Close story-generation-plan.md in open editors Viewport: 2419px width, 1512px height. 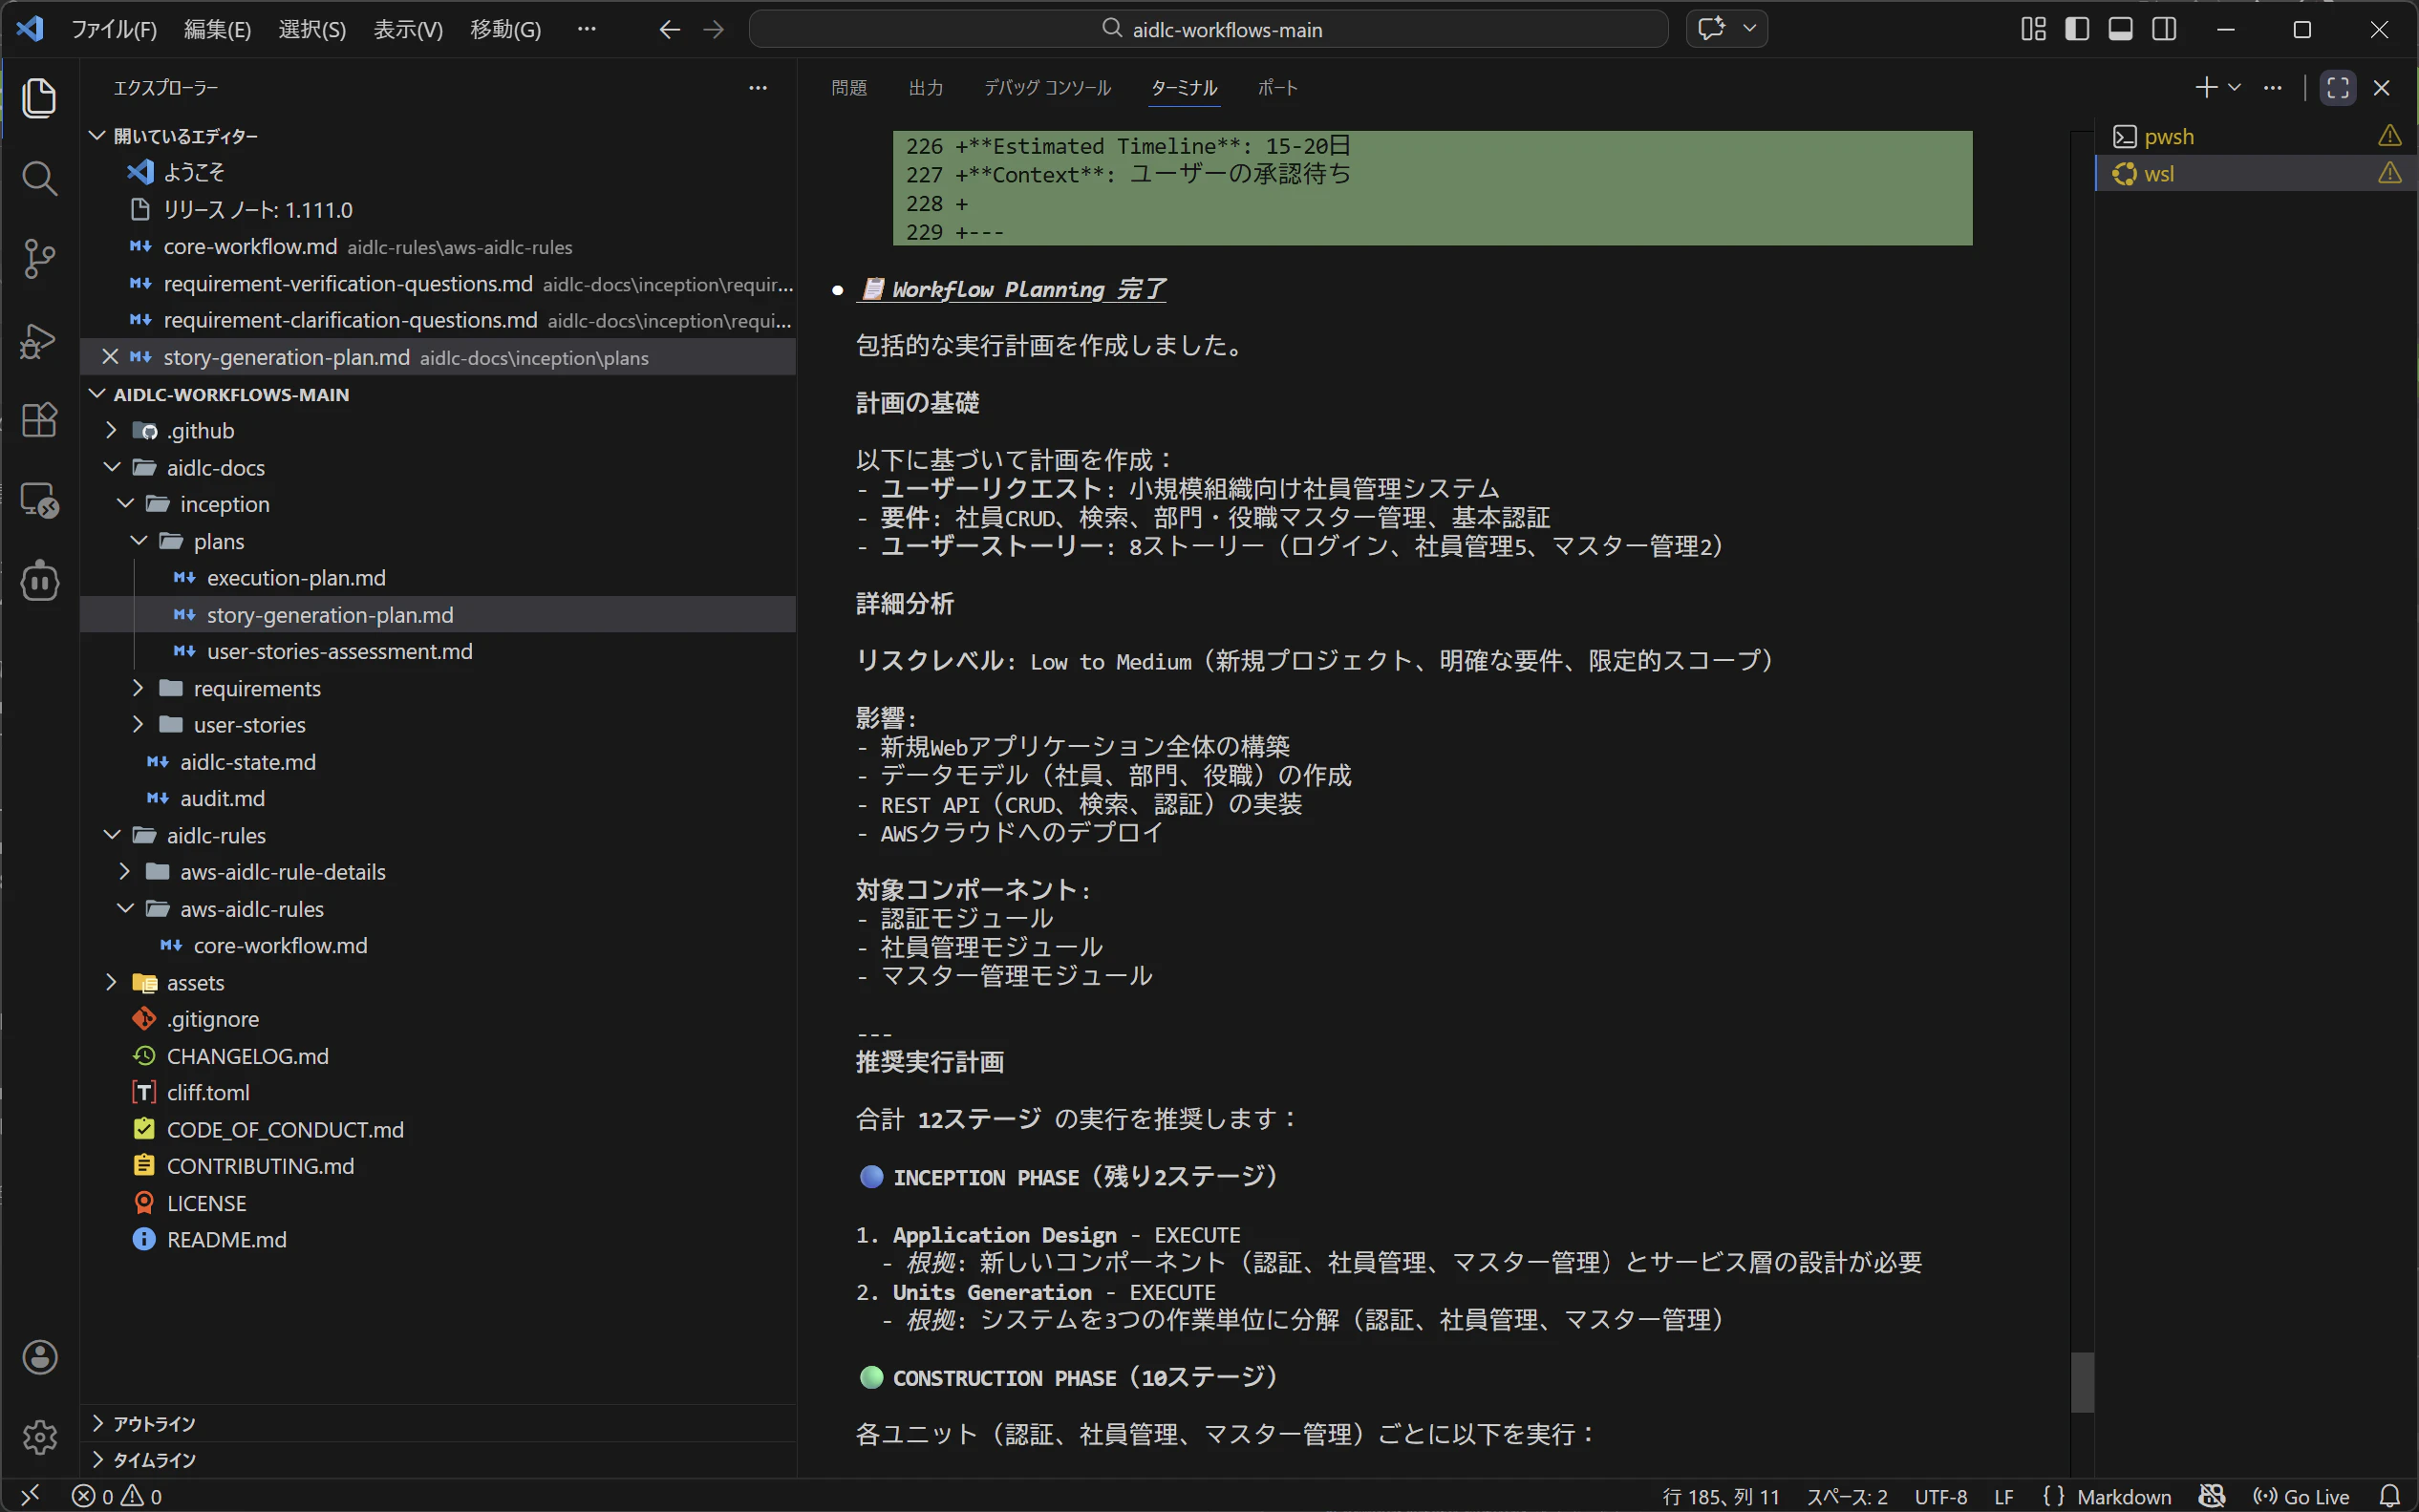click(x=110, y=357)
